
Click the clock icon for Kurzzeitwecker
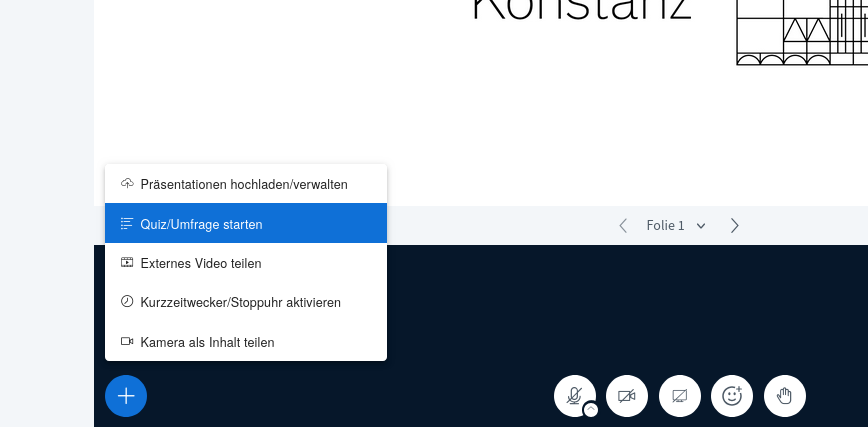(127, 302)
